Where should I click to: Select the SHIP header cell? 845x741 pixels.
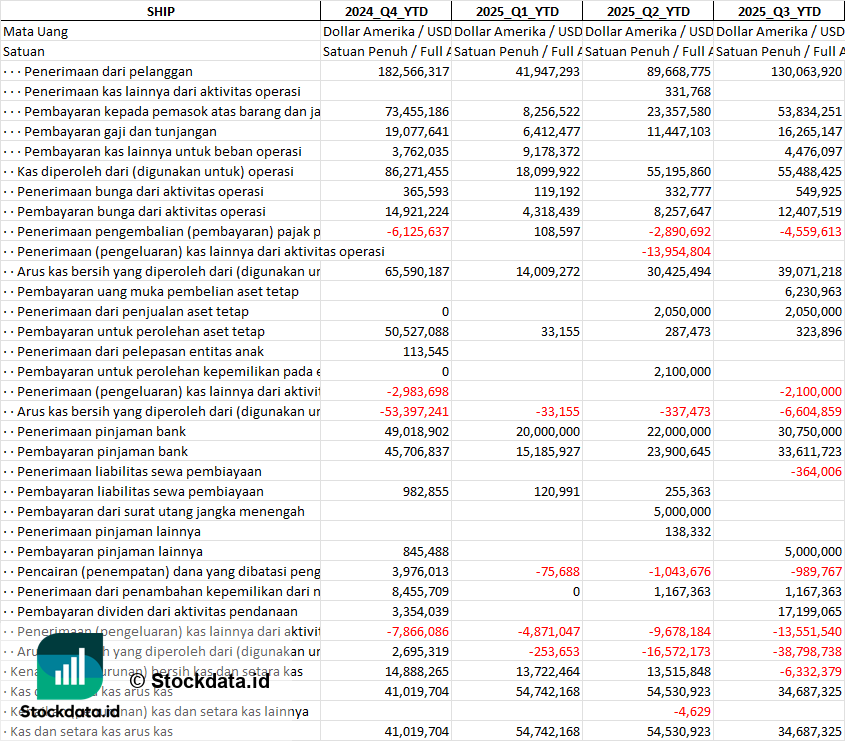(x=160, y=11)
